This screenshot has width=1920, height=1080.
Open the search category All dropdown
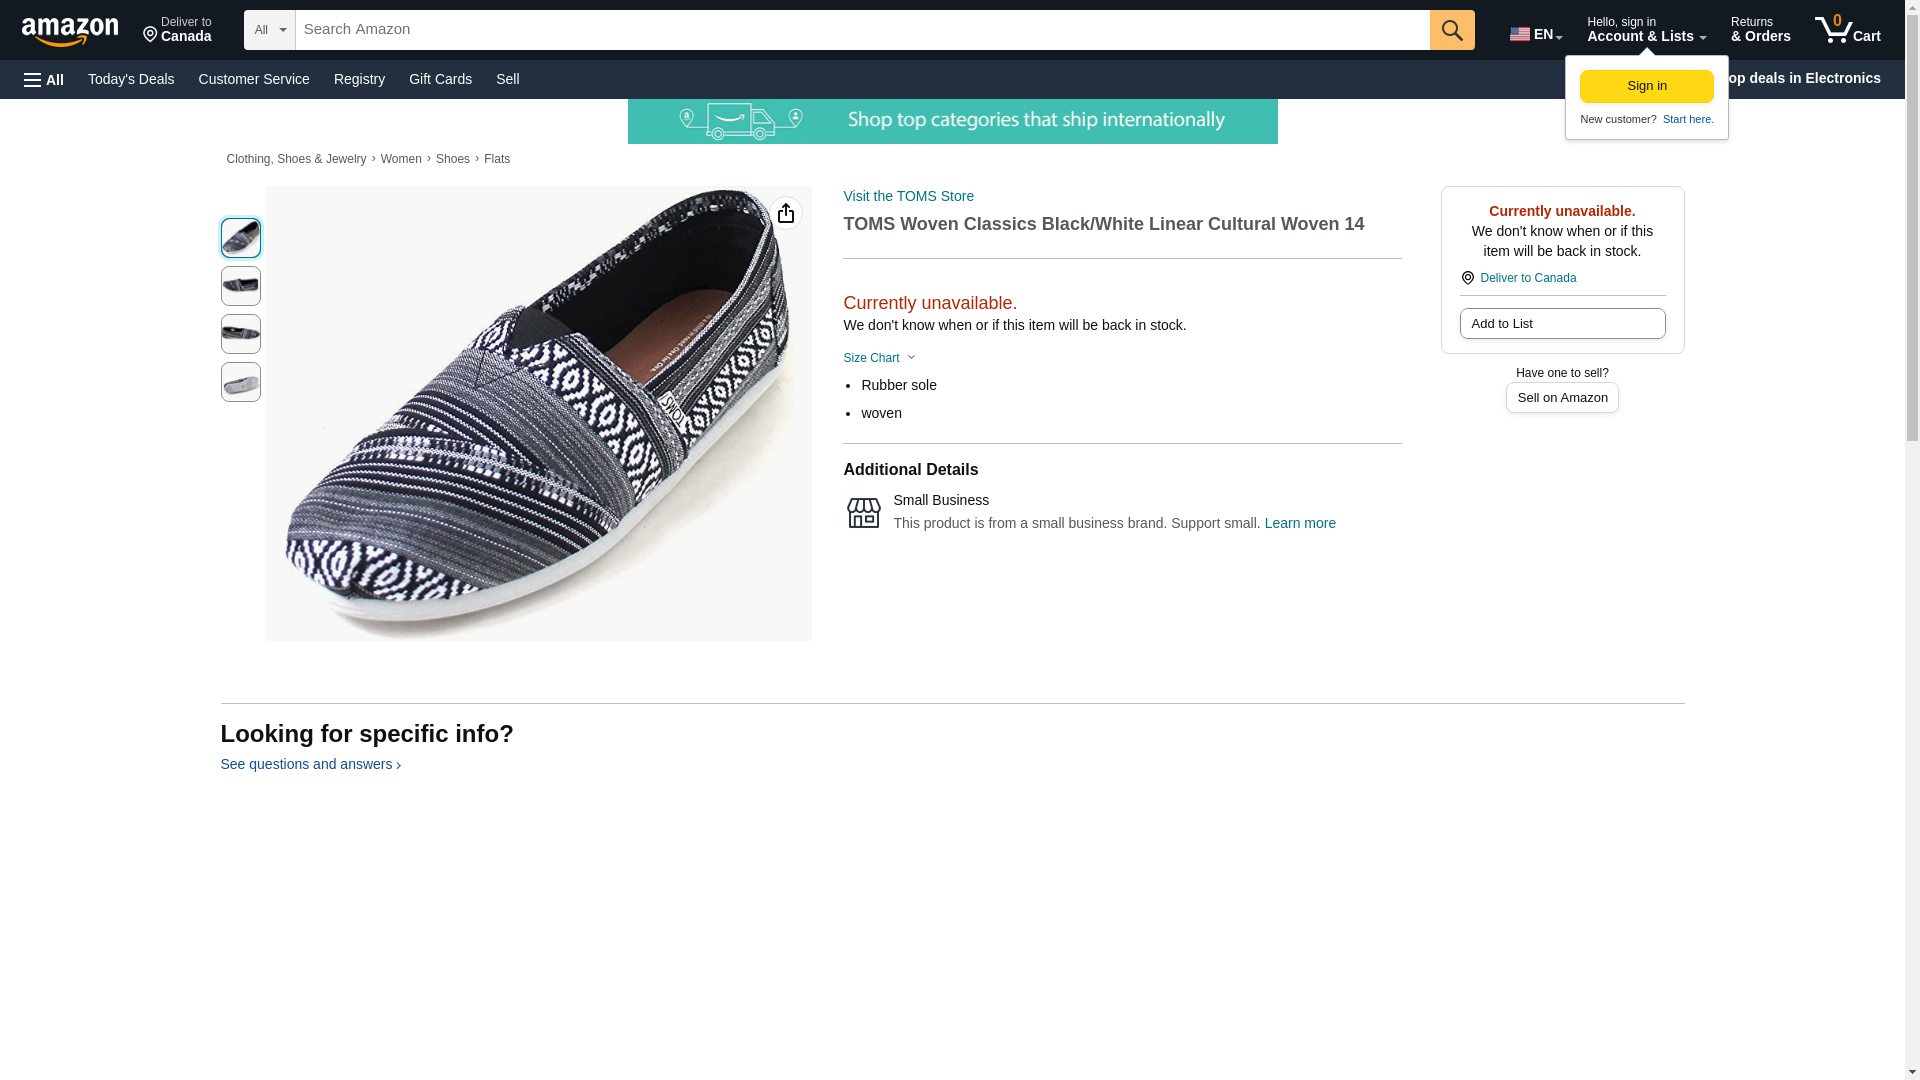point(269,30)
